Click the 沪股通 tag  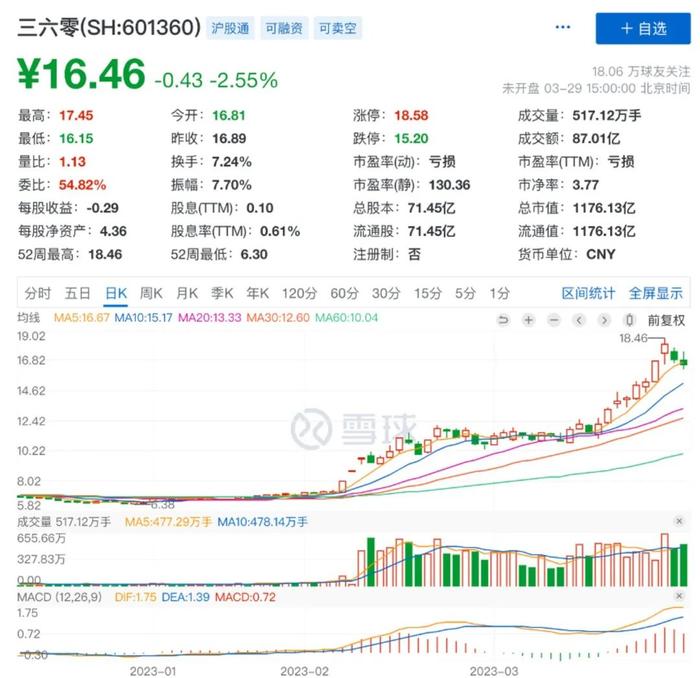(x=230, y=29)
